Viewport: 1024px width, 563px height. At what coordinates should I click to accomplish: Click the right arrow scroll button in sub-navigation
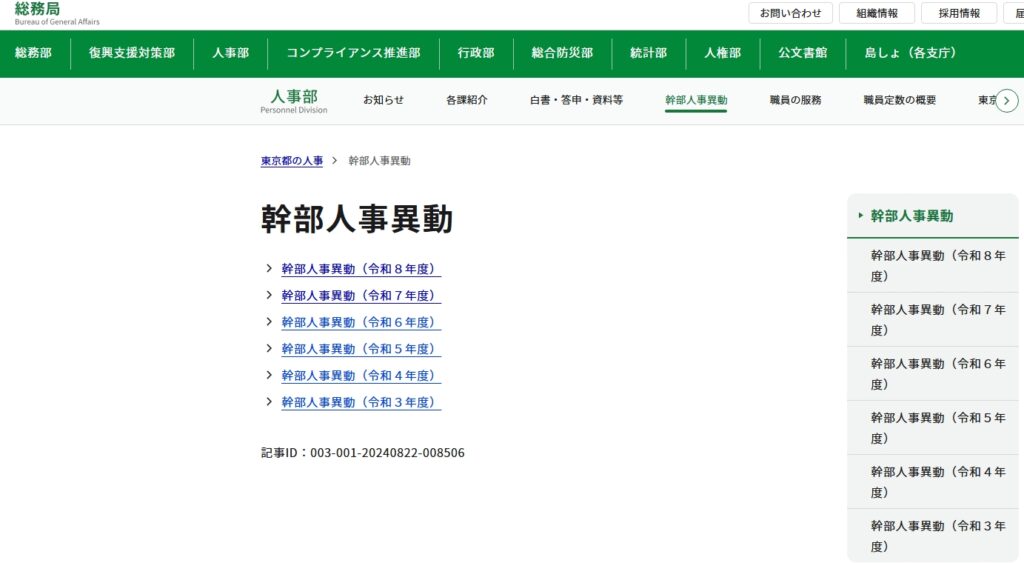[1007, 101]
